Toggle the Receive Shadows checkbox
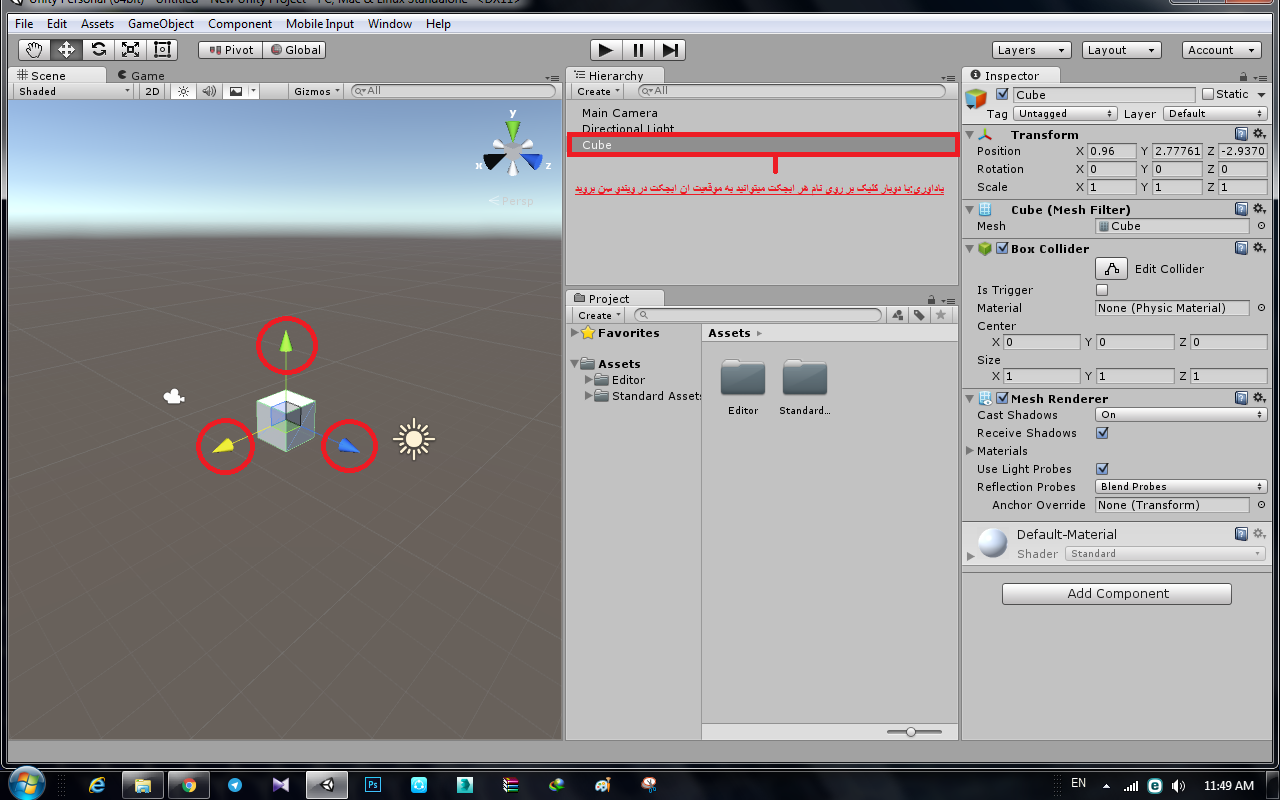The height and width of the screenshot is (800, 1280). [1102, 433]
